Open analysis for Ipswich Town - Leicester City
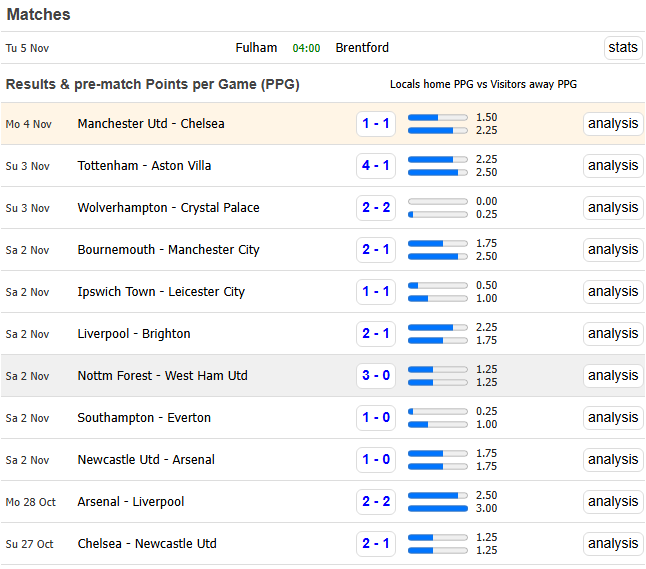 tap(613, 292)
